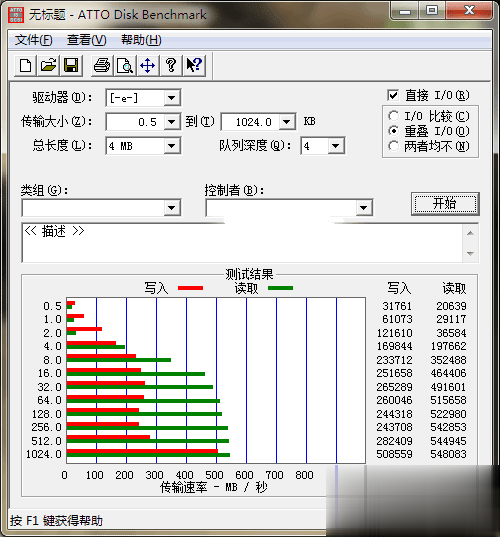Open the 总长度 4 MB dropdown
Viewport: 500px width, 537px height.
(x=171, y=146)
